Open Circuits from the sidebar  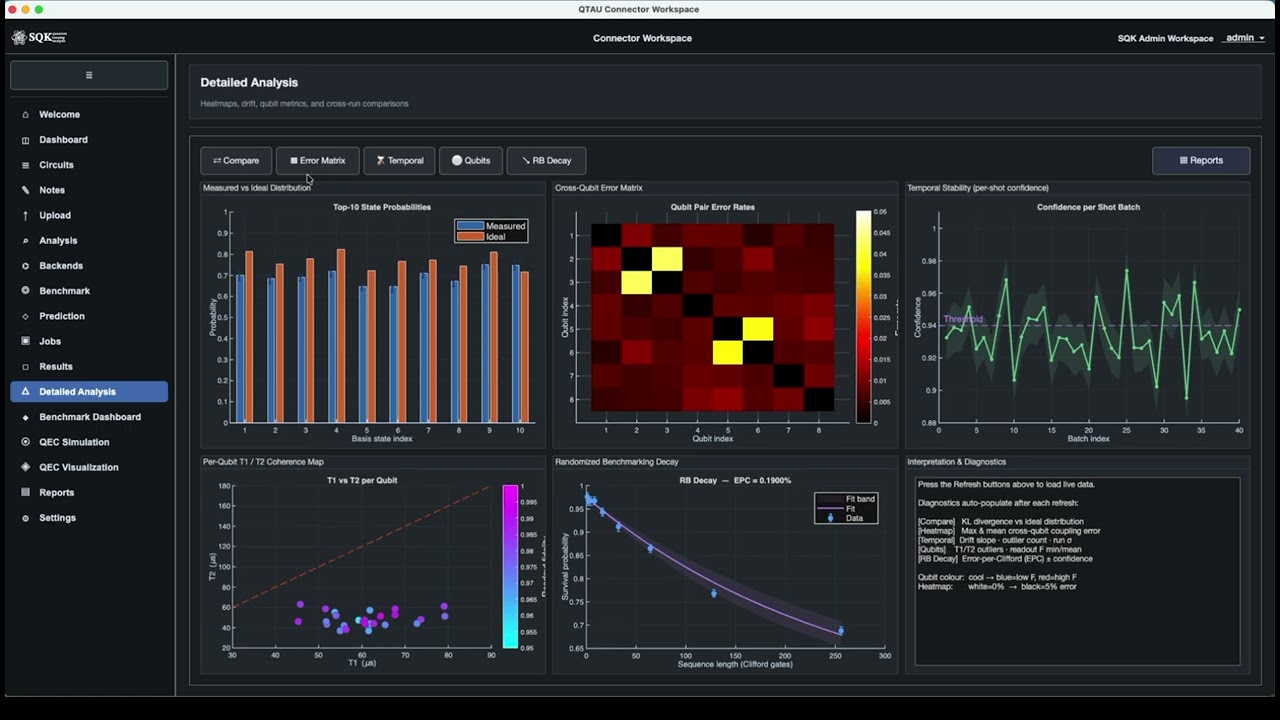pos(89,165)
